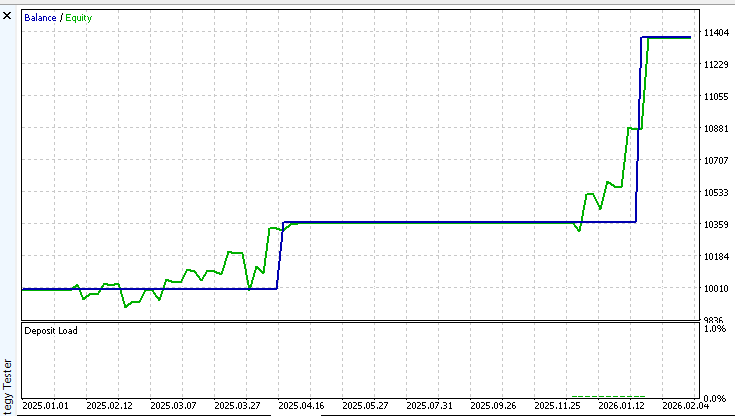Click the 10881 axis value

click(716, 129)
